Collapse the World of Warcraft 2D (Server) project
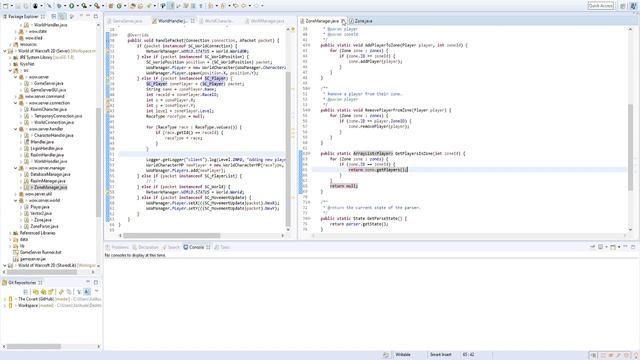The width and height of the screenshot is (640, 360). point(5,51)
